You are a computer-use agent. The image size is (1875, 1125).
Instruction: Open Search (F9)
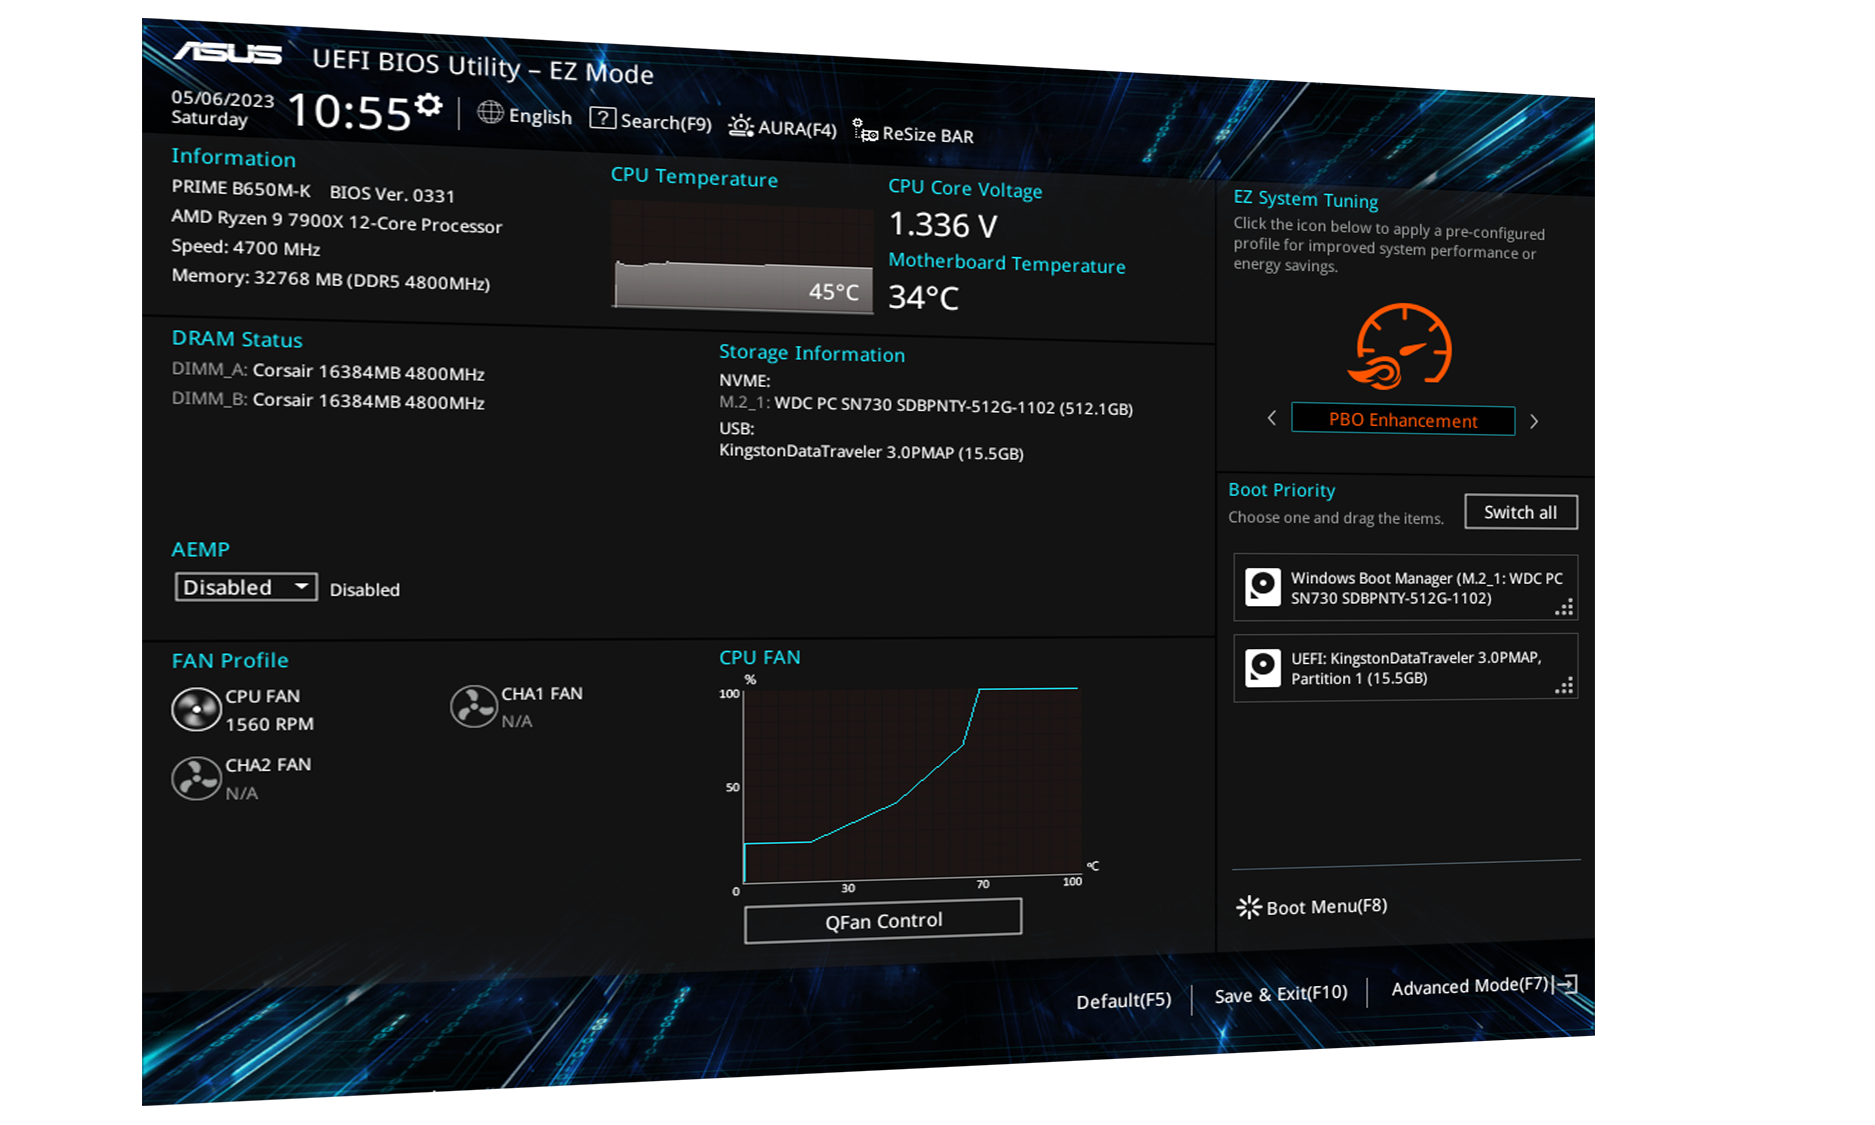pos(651,120)
